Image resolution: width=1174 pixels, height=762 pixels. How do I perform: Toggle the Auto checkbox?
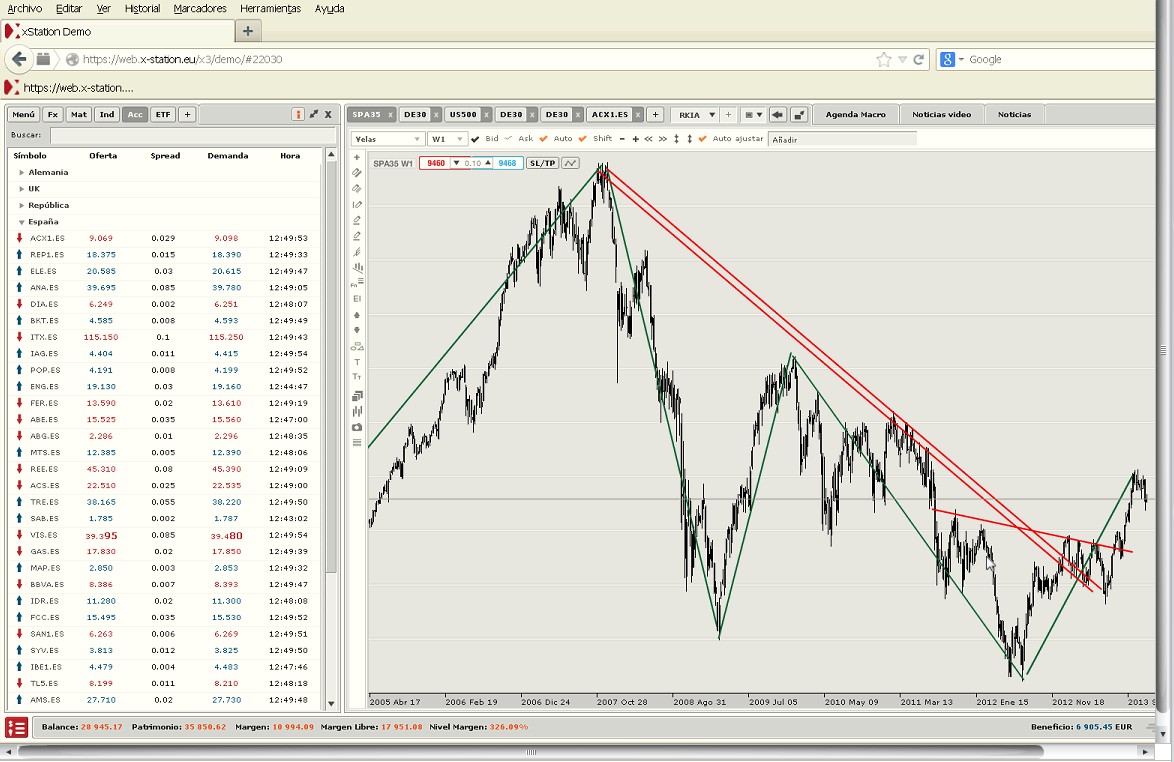(544, 139)
